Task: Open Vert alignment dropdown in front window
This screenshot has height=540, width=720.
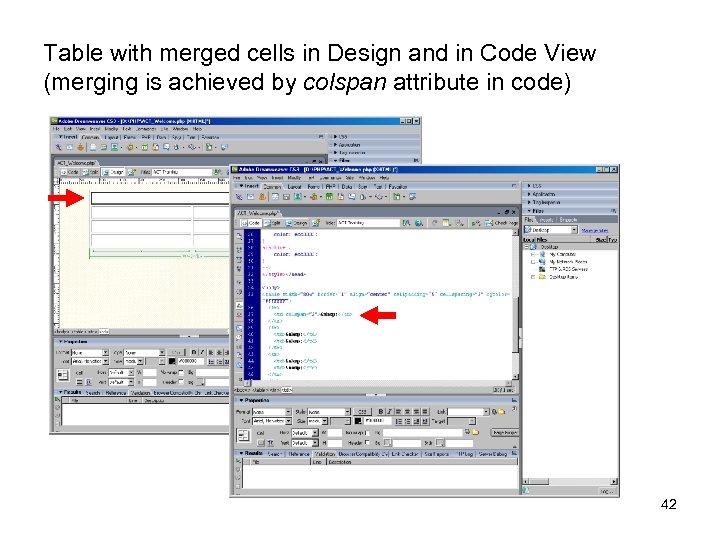Action: coord(315,443)
